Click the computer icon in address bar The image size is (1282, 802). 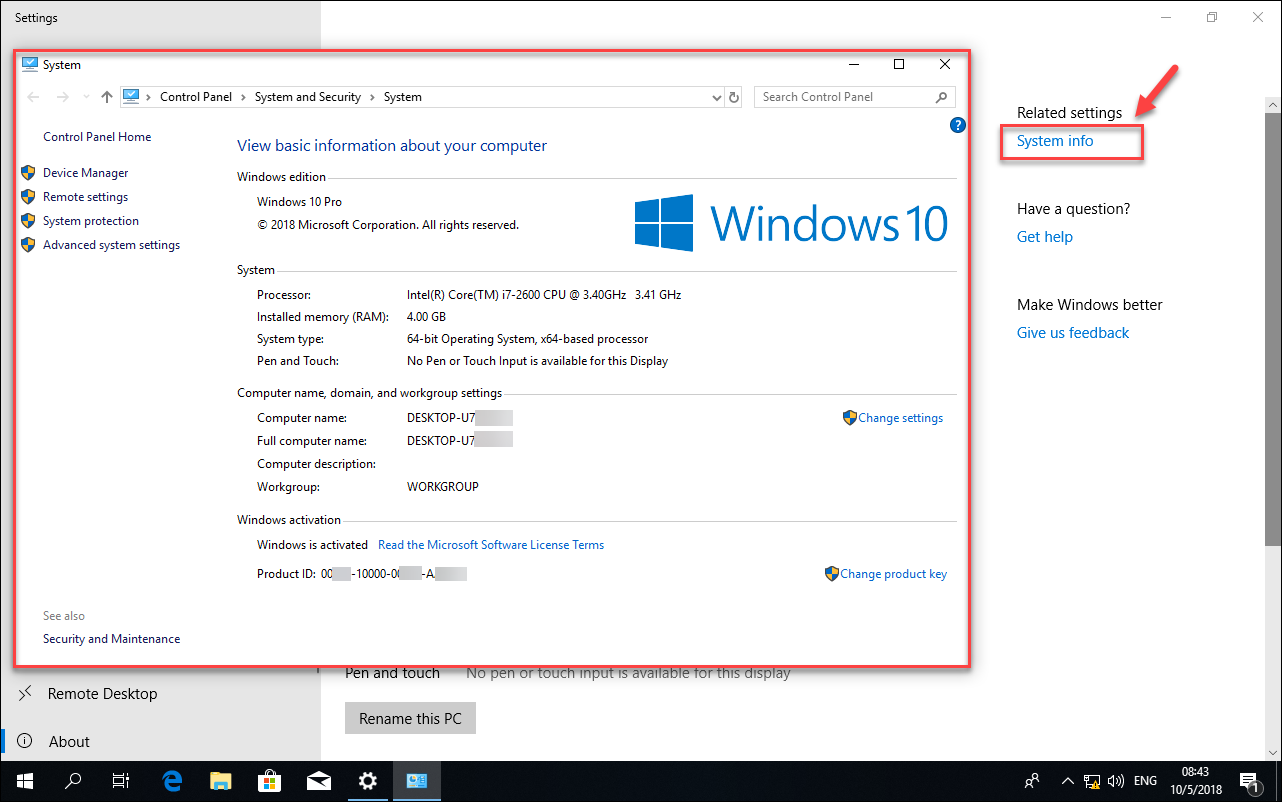click(x=130, y=97)
